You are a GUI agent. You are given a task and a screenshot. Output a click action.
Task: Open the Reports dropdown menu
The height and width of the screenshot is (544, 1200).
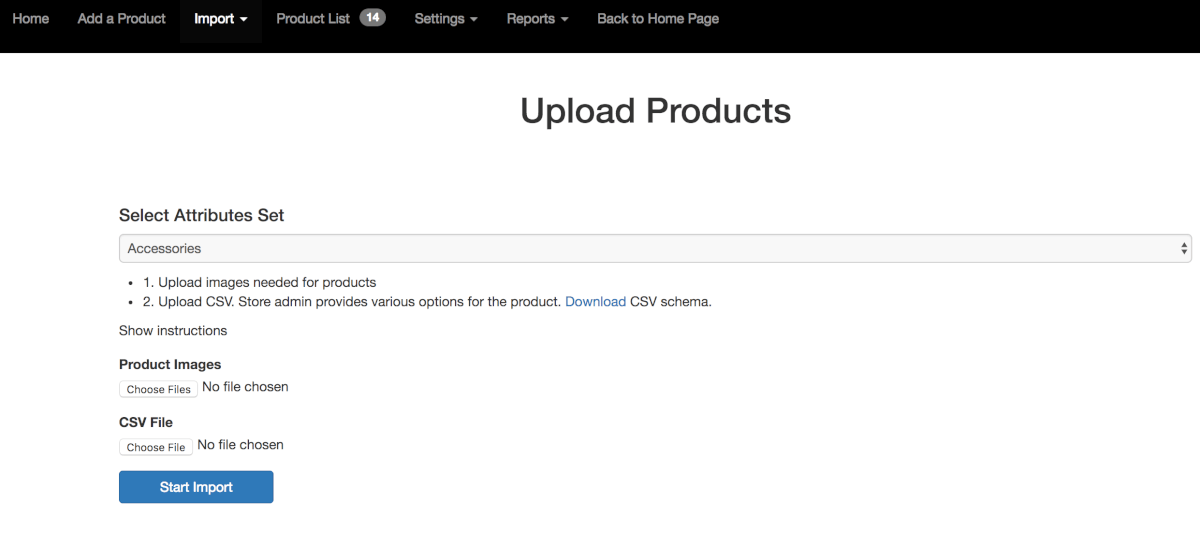[531, 19]
